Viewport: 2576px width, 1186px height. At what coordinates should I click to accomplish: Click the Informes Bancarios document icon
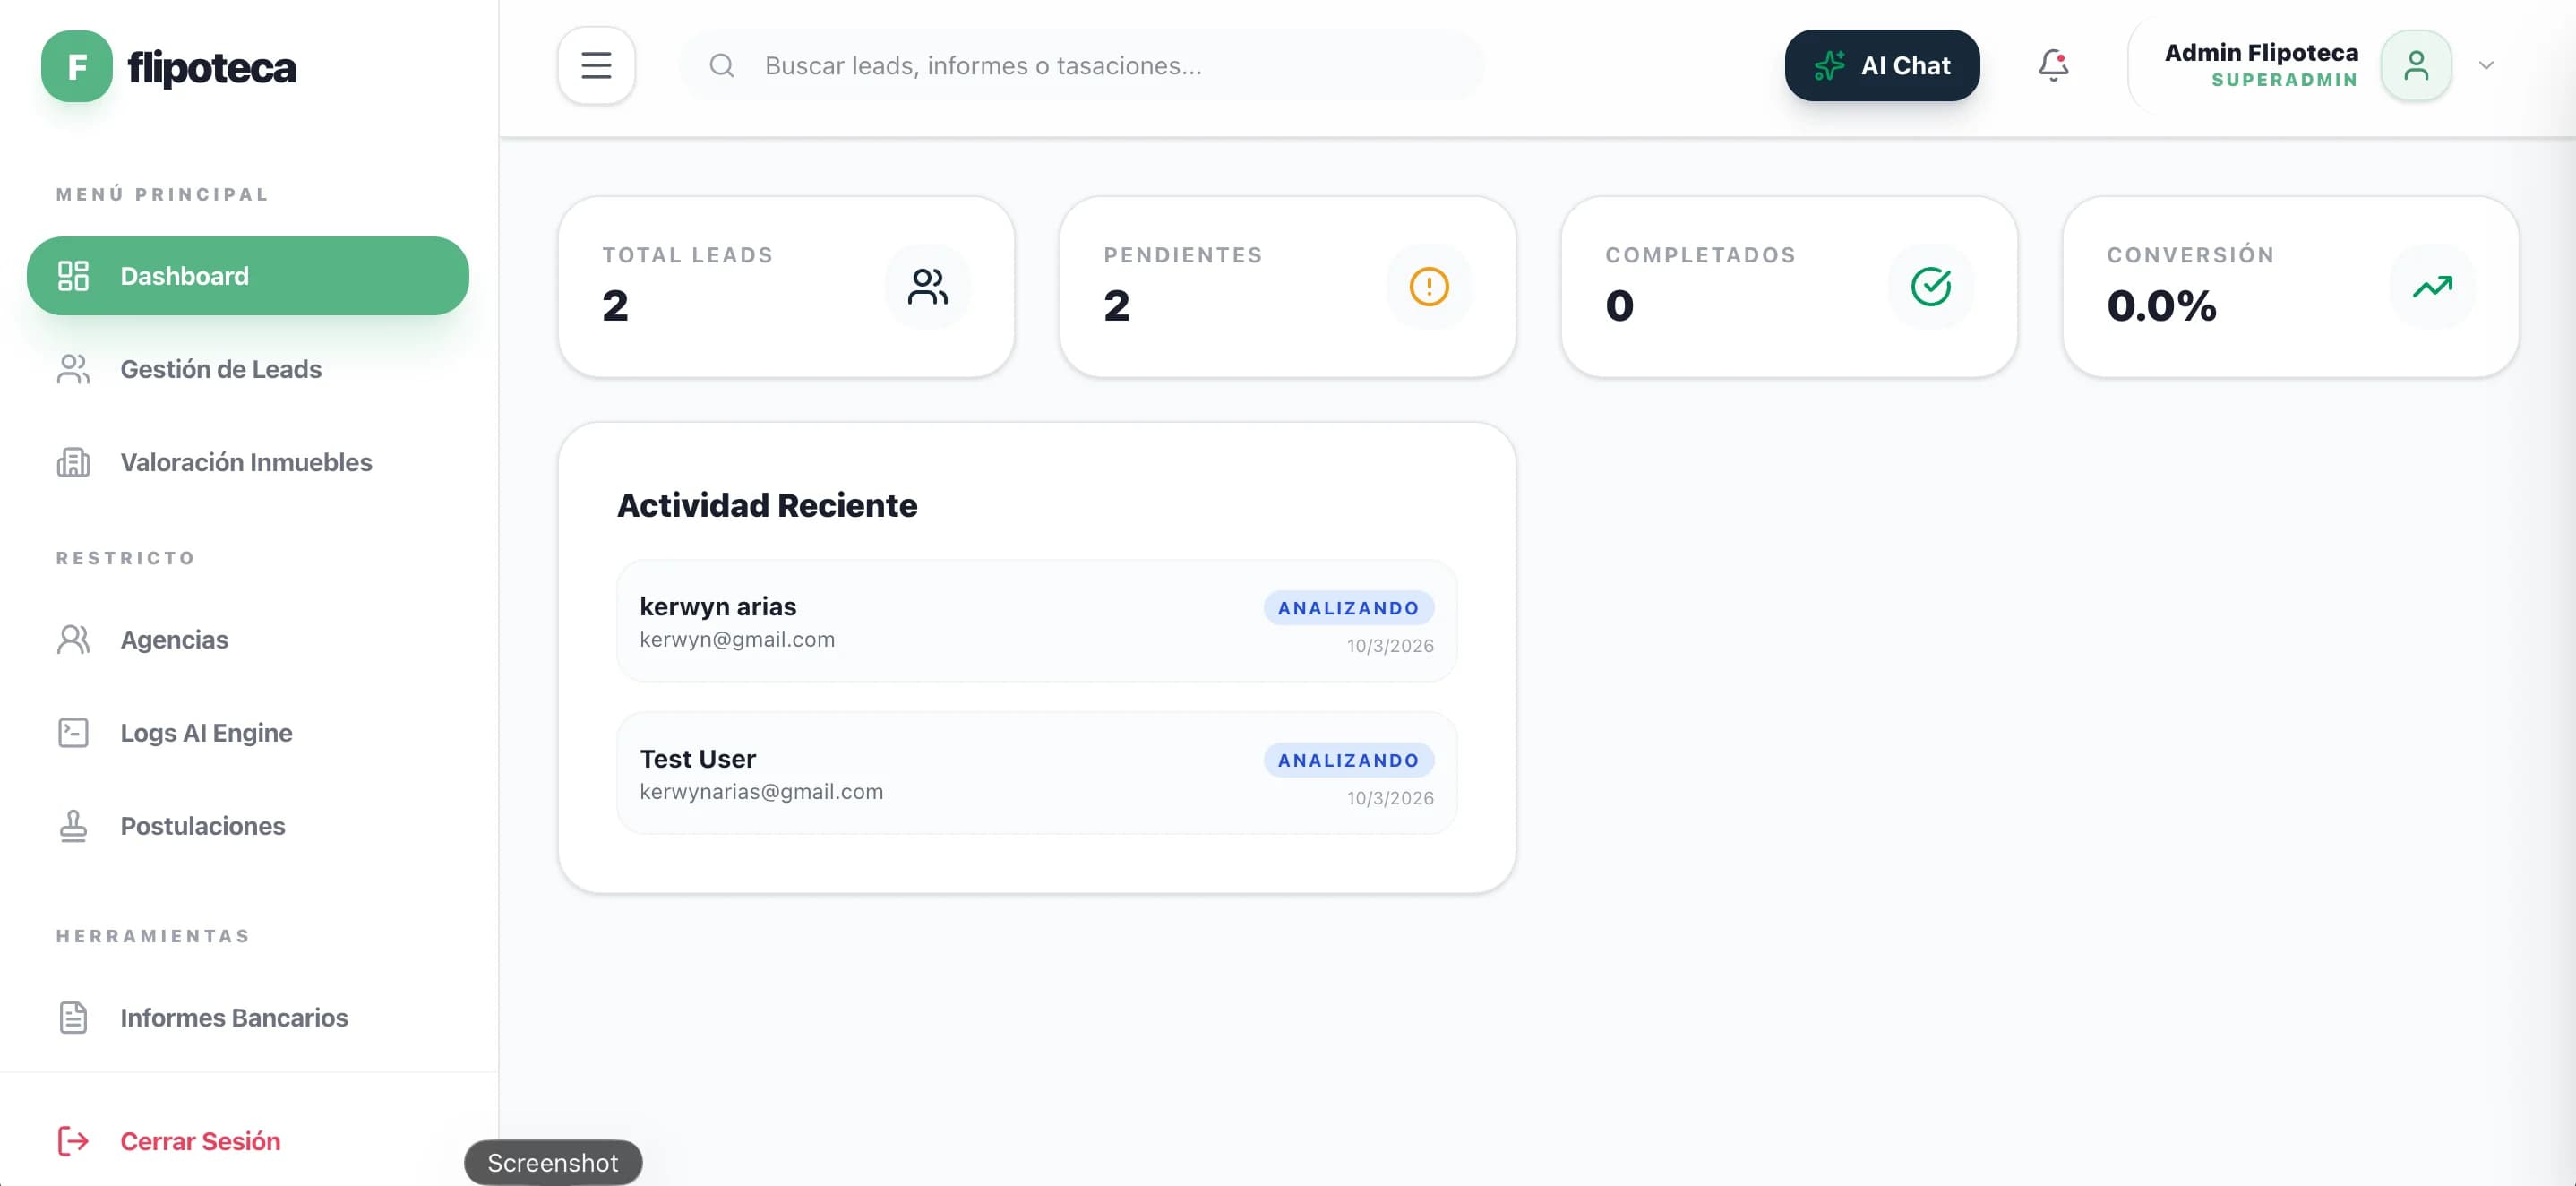pyautogui.click(x=73, y=1018)
